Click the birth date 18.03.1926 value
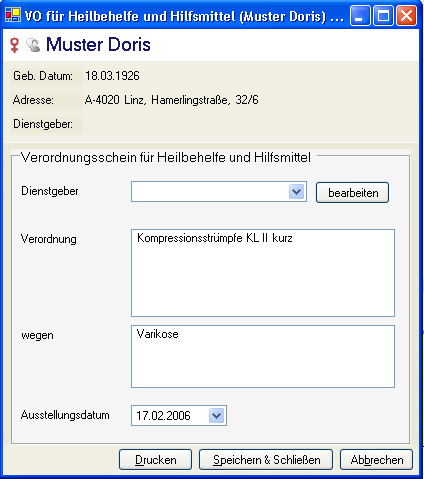This screenshot has width=424, height=479. pyautogui.click(x=112, y=76)
